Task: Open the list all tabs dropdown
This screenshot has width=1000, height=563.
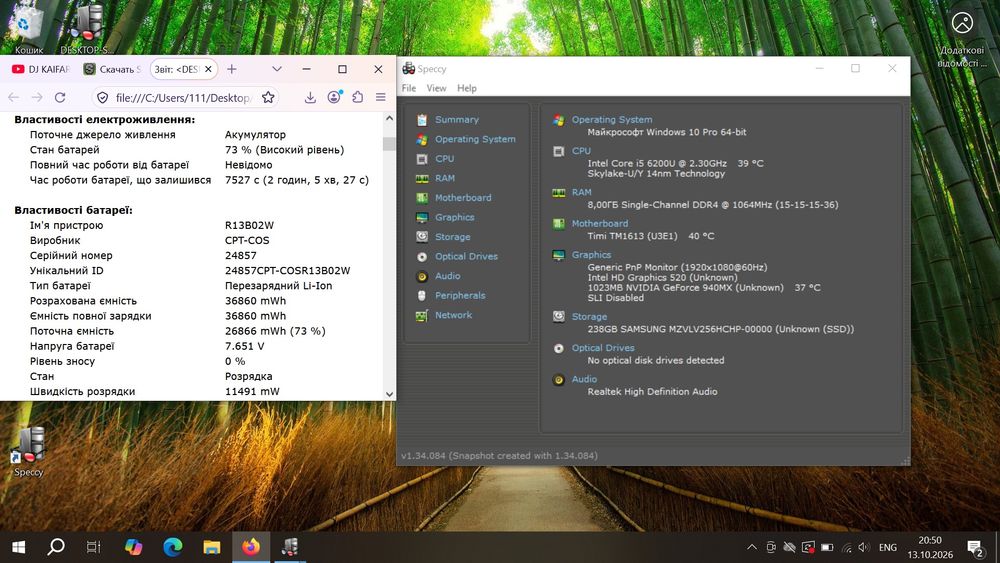Action: 277,69
